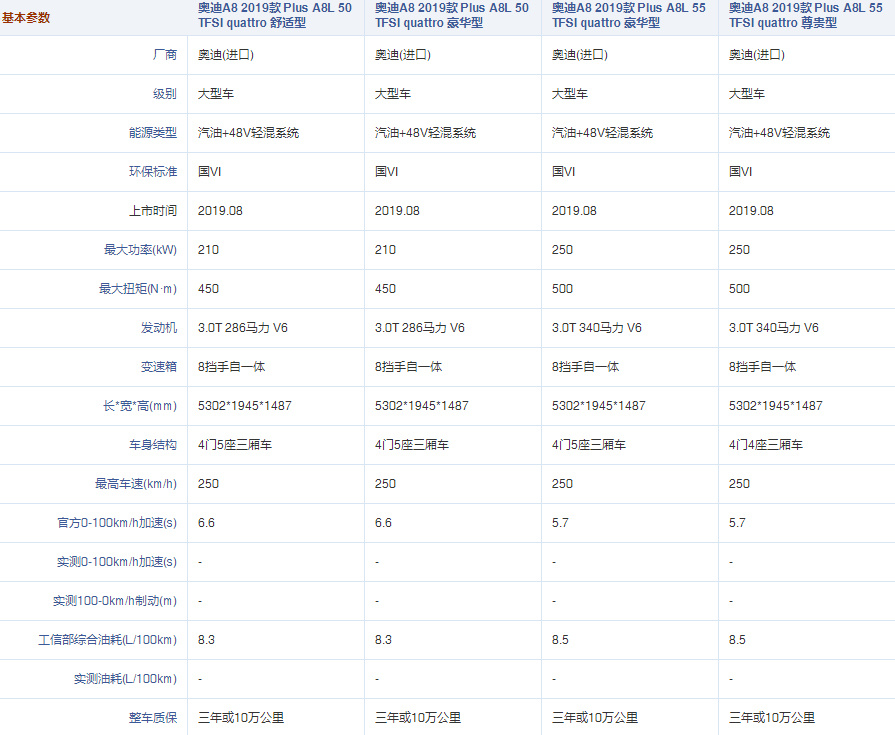Click 4门4座三厢车 in the 尊贵型 column
895x735 pixels.
coord(765,445)
